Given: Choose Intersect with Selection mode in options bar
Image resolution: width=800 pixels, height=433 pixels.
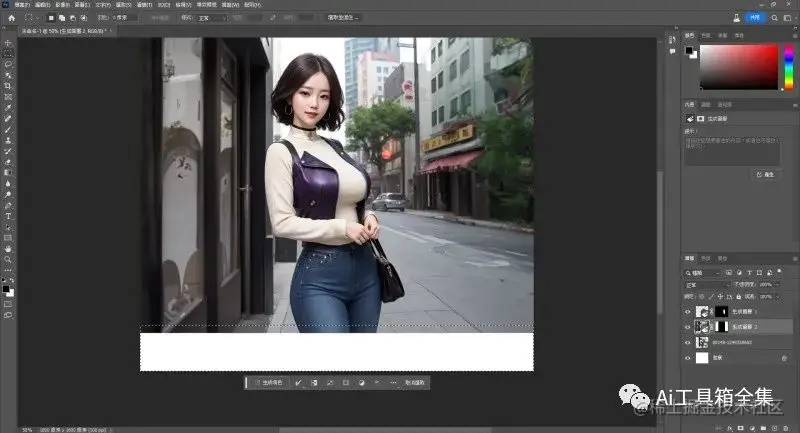Looking at the screenshot, I should pos(84,18).
